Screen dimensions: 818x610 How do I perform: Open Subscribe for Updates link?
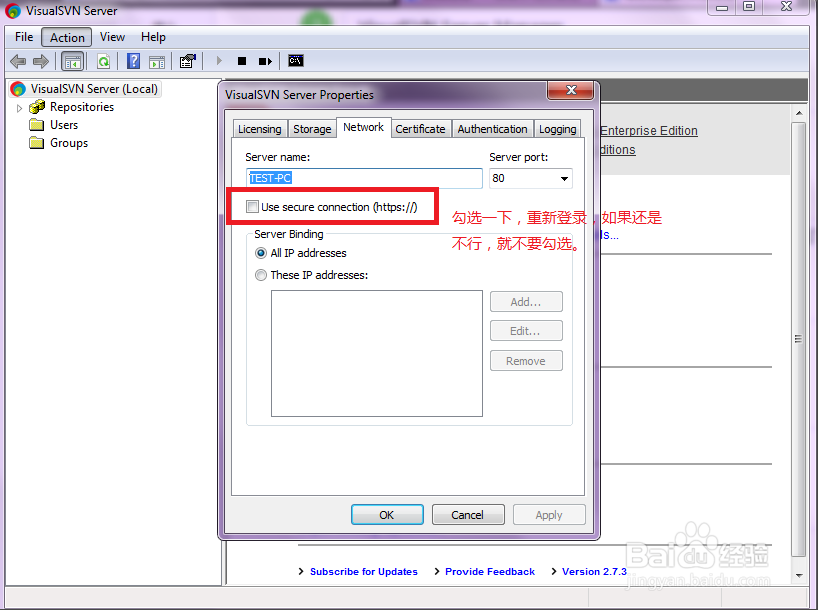364,572
